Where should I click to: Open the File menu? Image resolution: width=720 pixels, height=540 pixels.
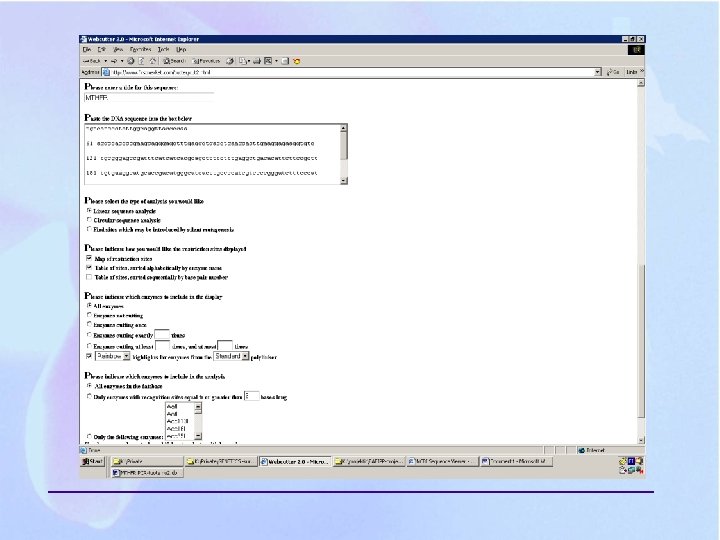pyautogui.click(x=87, y=49)
